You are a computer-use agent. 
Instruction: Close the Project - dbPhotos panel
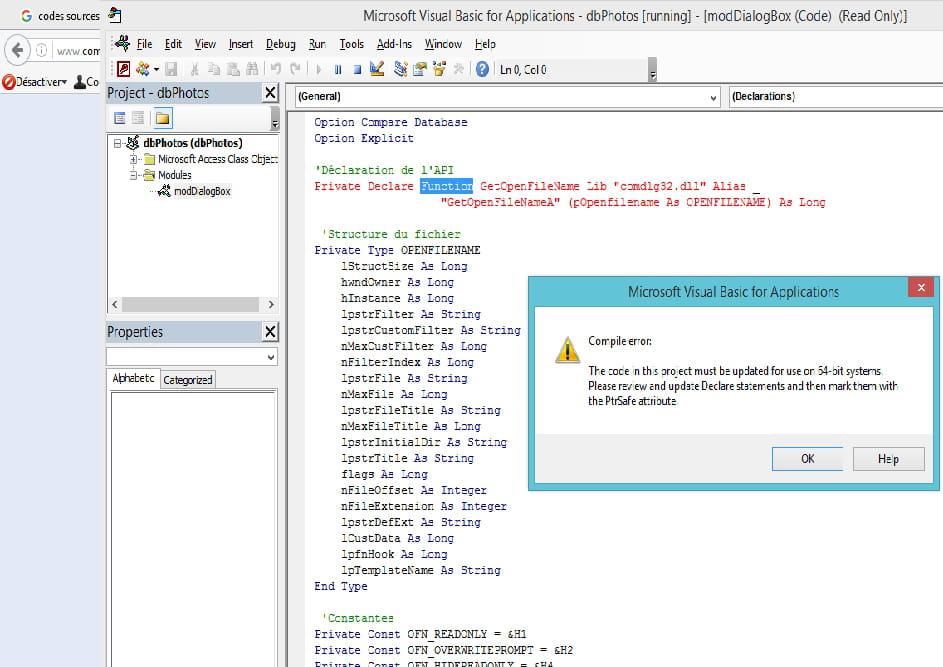click(271, 93)
